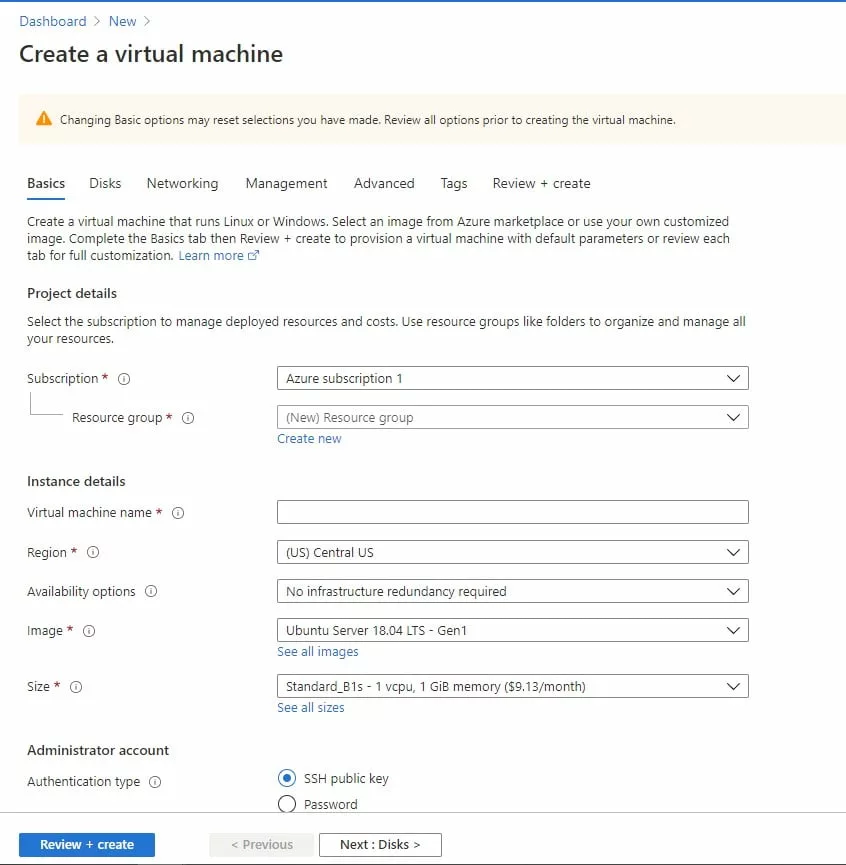Screen dimensions: 846x865
Task: Click the Create new resource group link
Action: point(309,439)
